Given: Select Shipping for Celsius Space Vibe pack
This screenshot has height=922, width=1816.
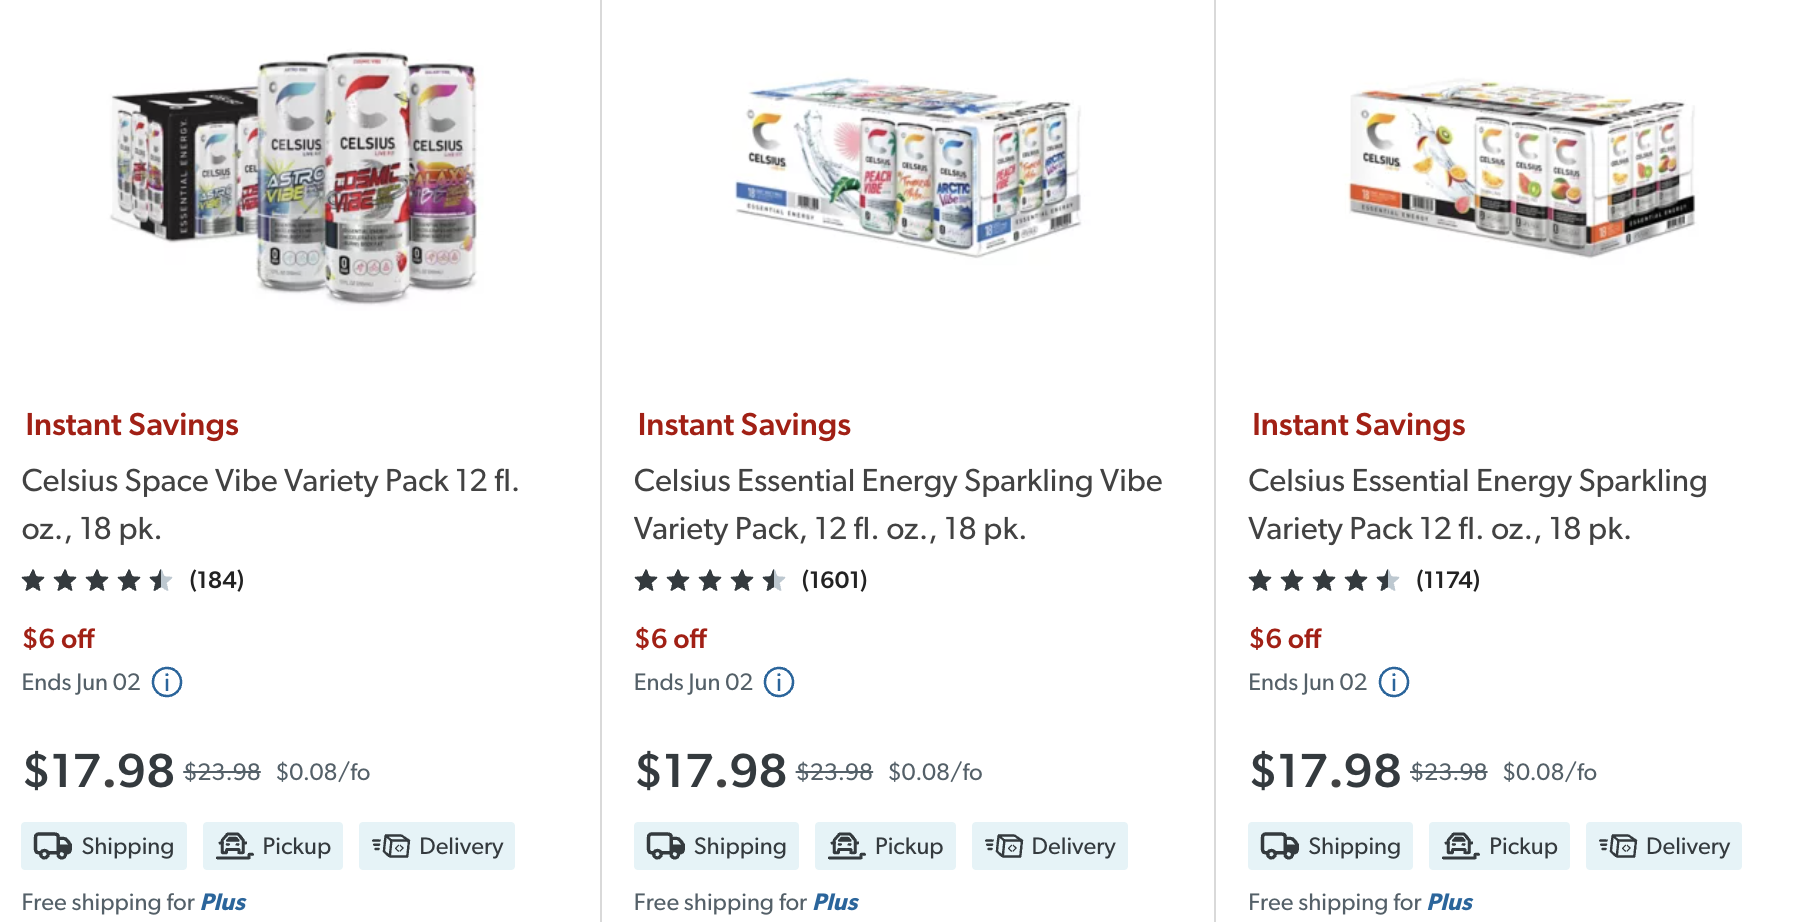Looking at the screenshot, I should (104, 846).
